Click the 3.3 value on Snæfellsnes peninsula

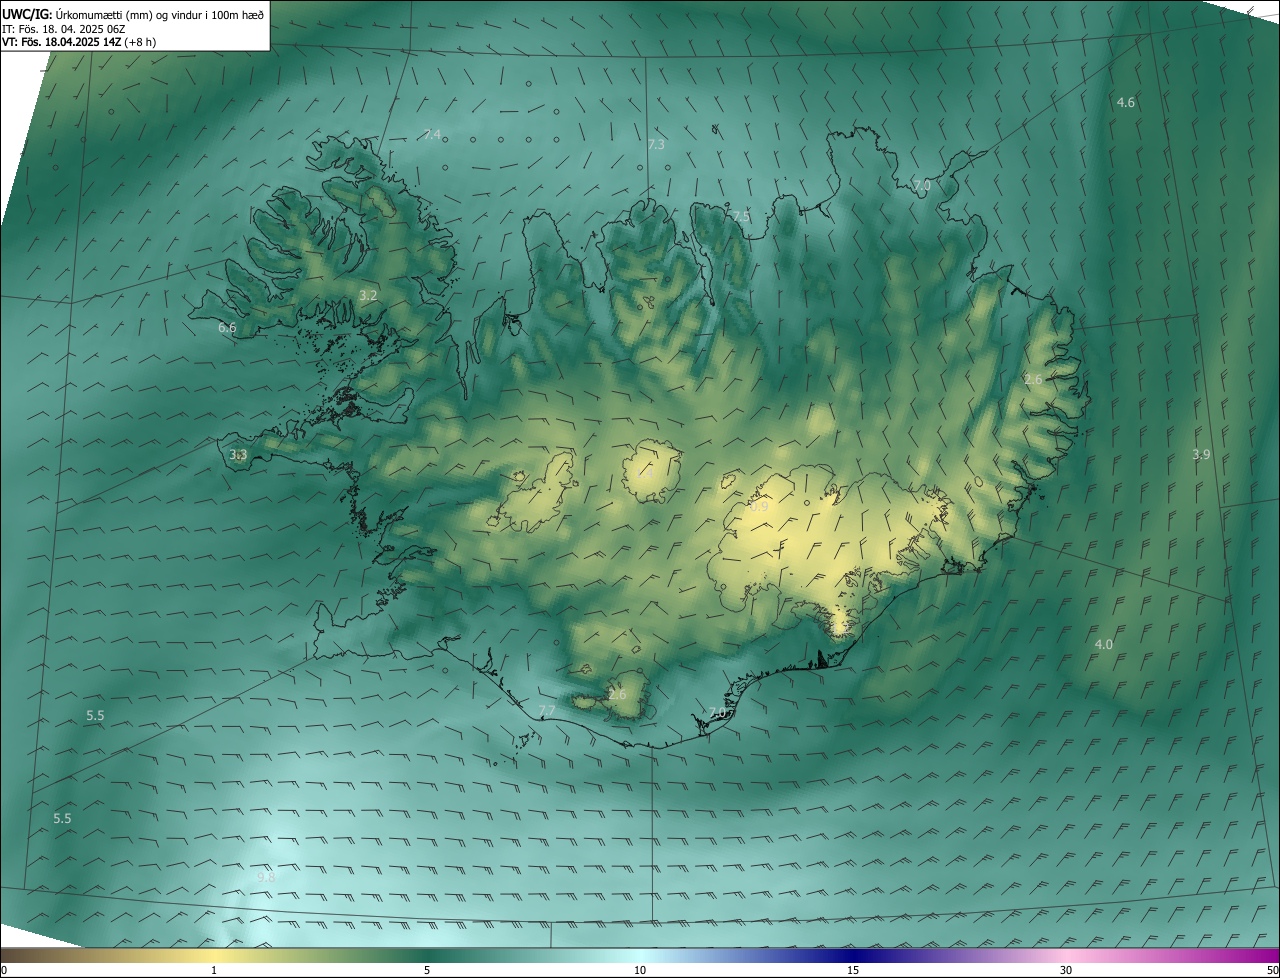pyautogui.click(x=238, y=454)
